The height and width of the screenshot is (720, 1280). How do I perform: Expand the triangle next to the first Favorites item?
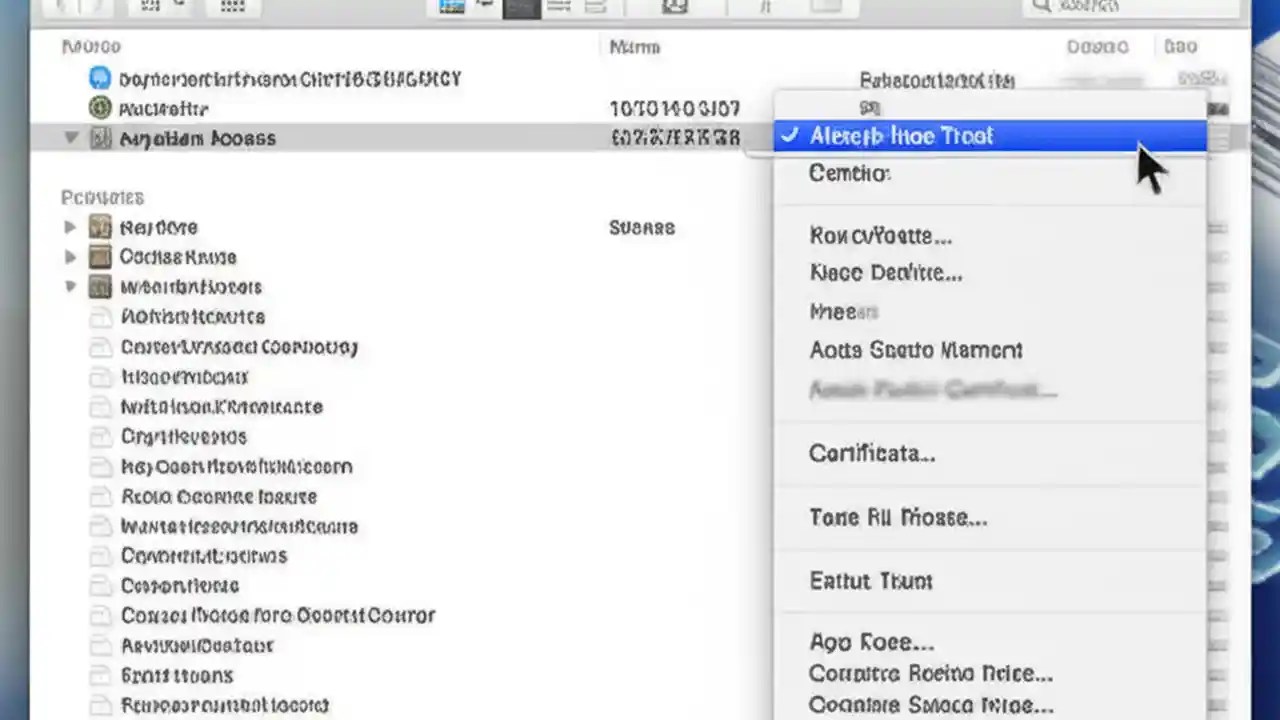(x=70, y=227)
